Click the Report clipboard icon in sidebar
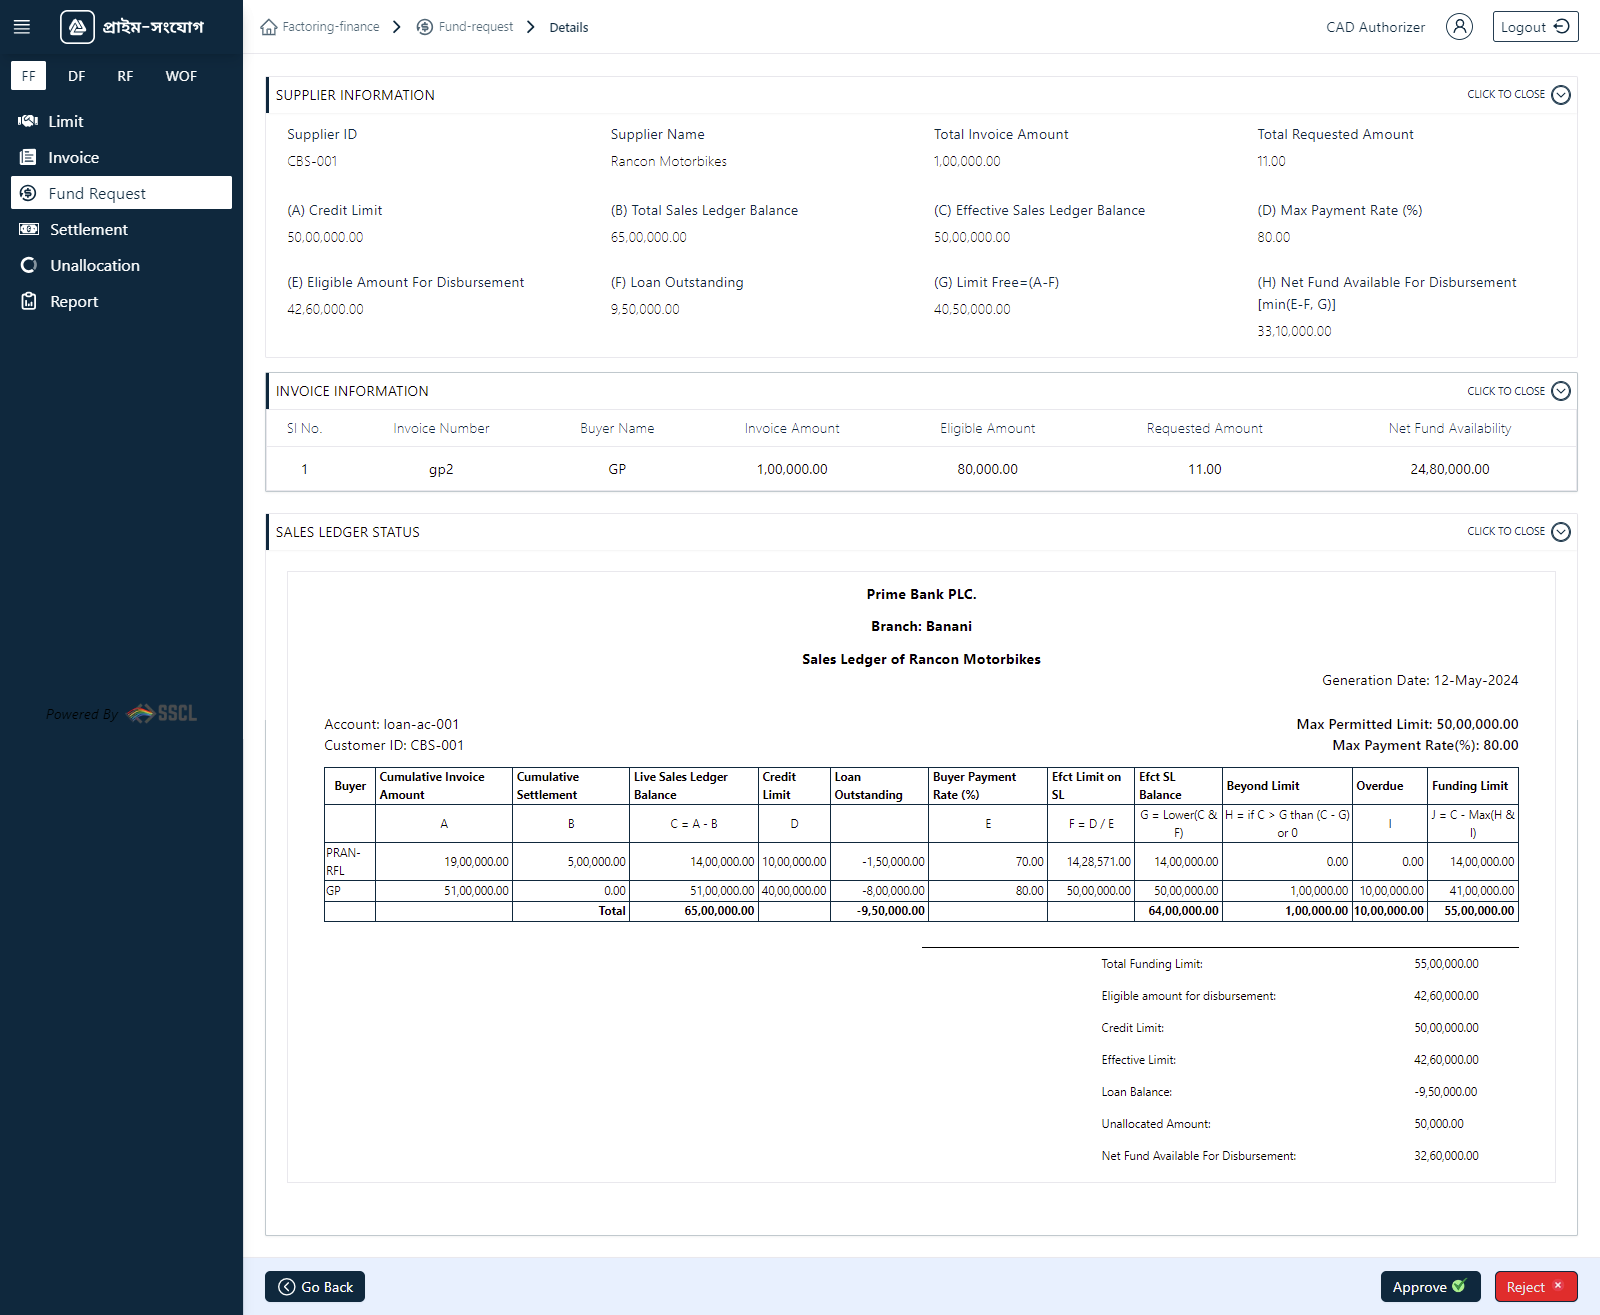The image size is (1600, 1315). pos(29,301)
